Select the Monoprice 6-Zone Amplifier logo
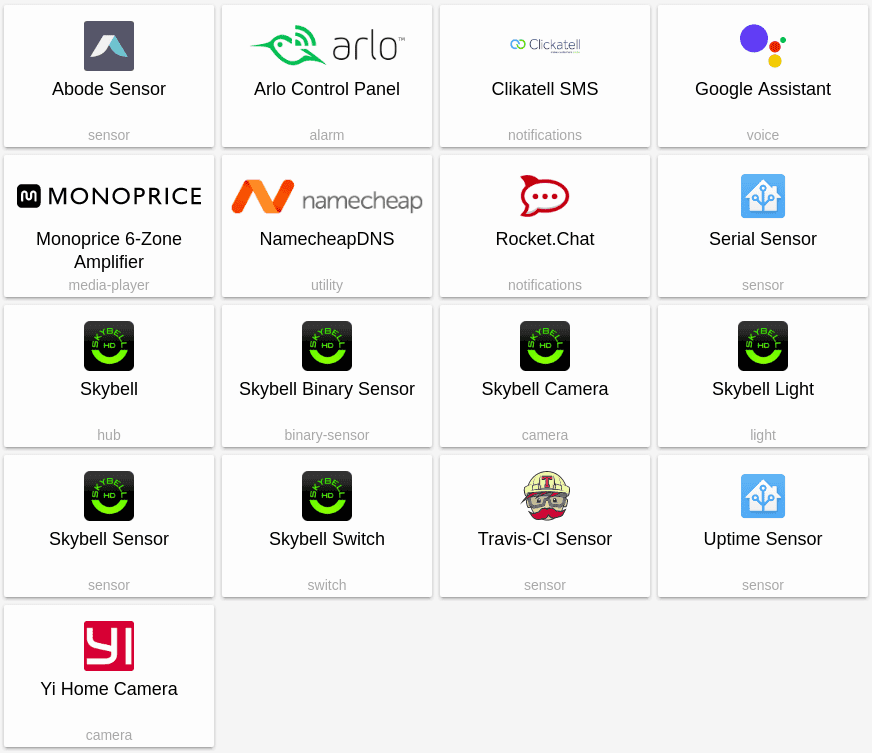Screen dimensions: 872x753 (x=108, y=196)
